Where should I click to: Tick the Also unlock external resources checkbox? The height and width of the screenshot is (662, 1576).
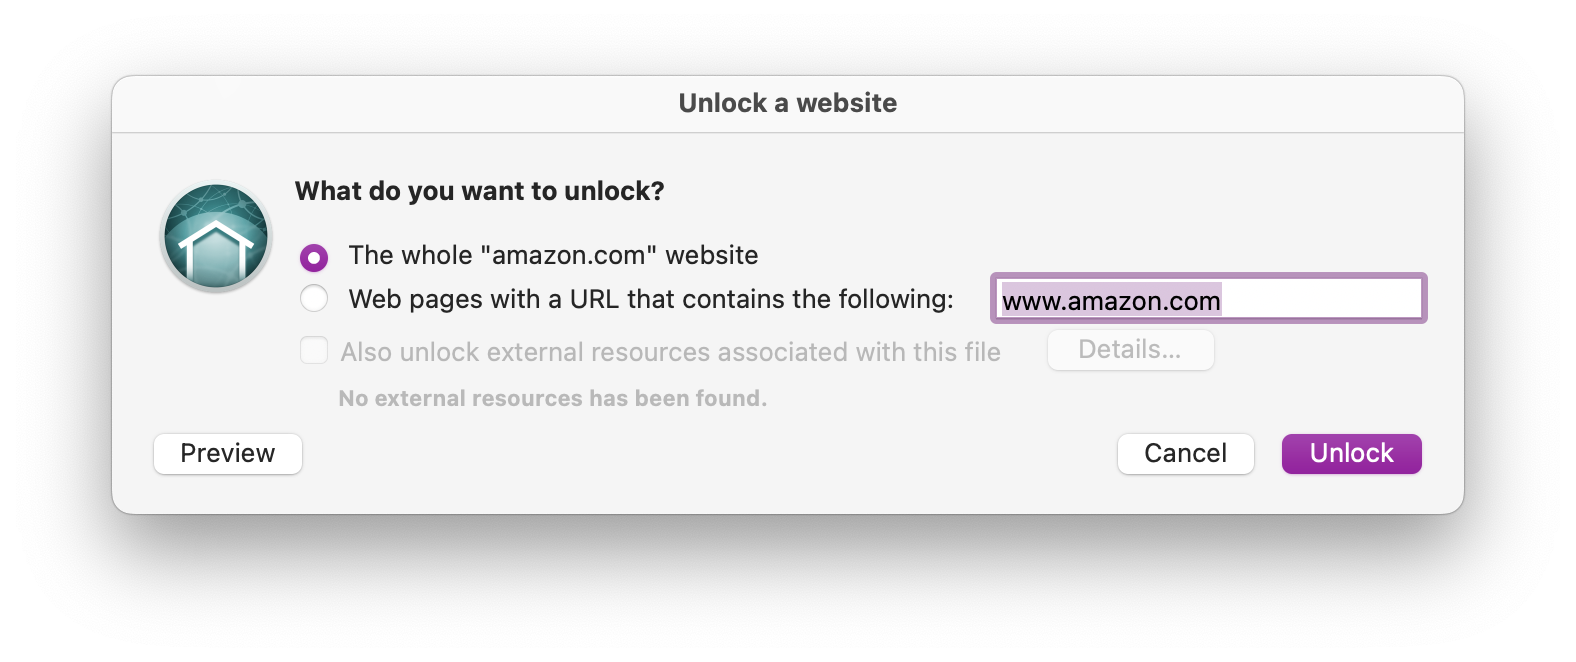(x=314, y=350)
